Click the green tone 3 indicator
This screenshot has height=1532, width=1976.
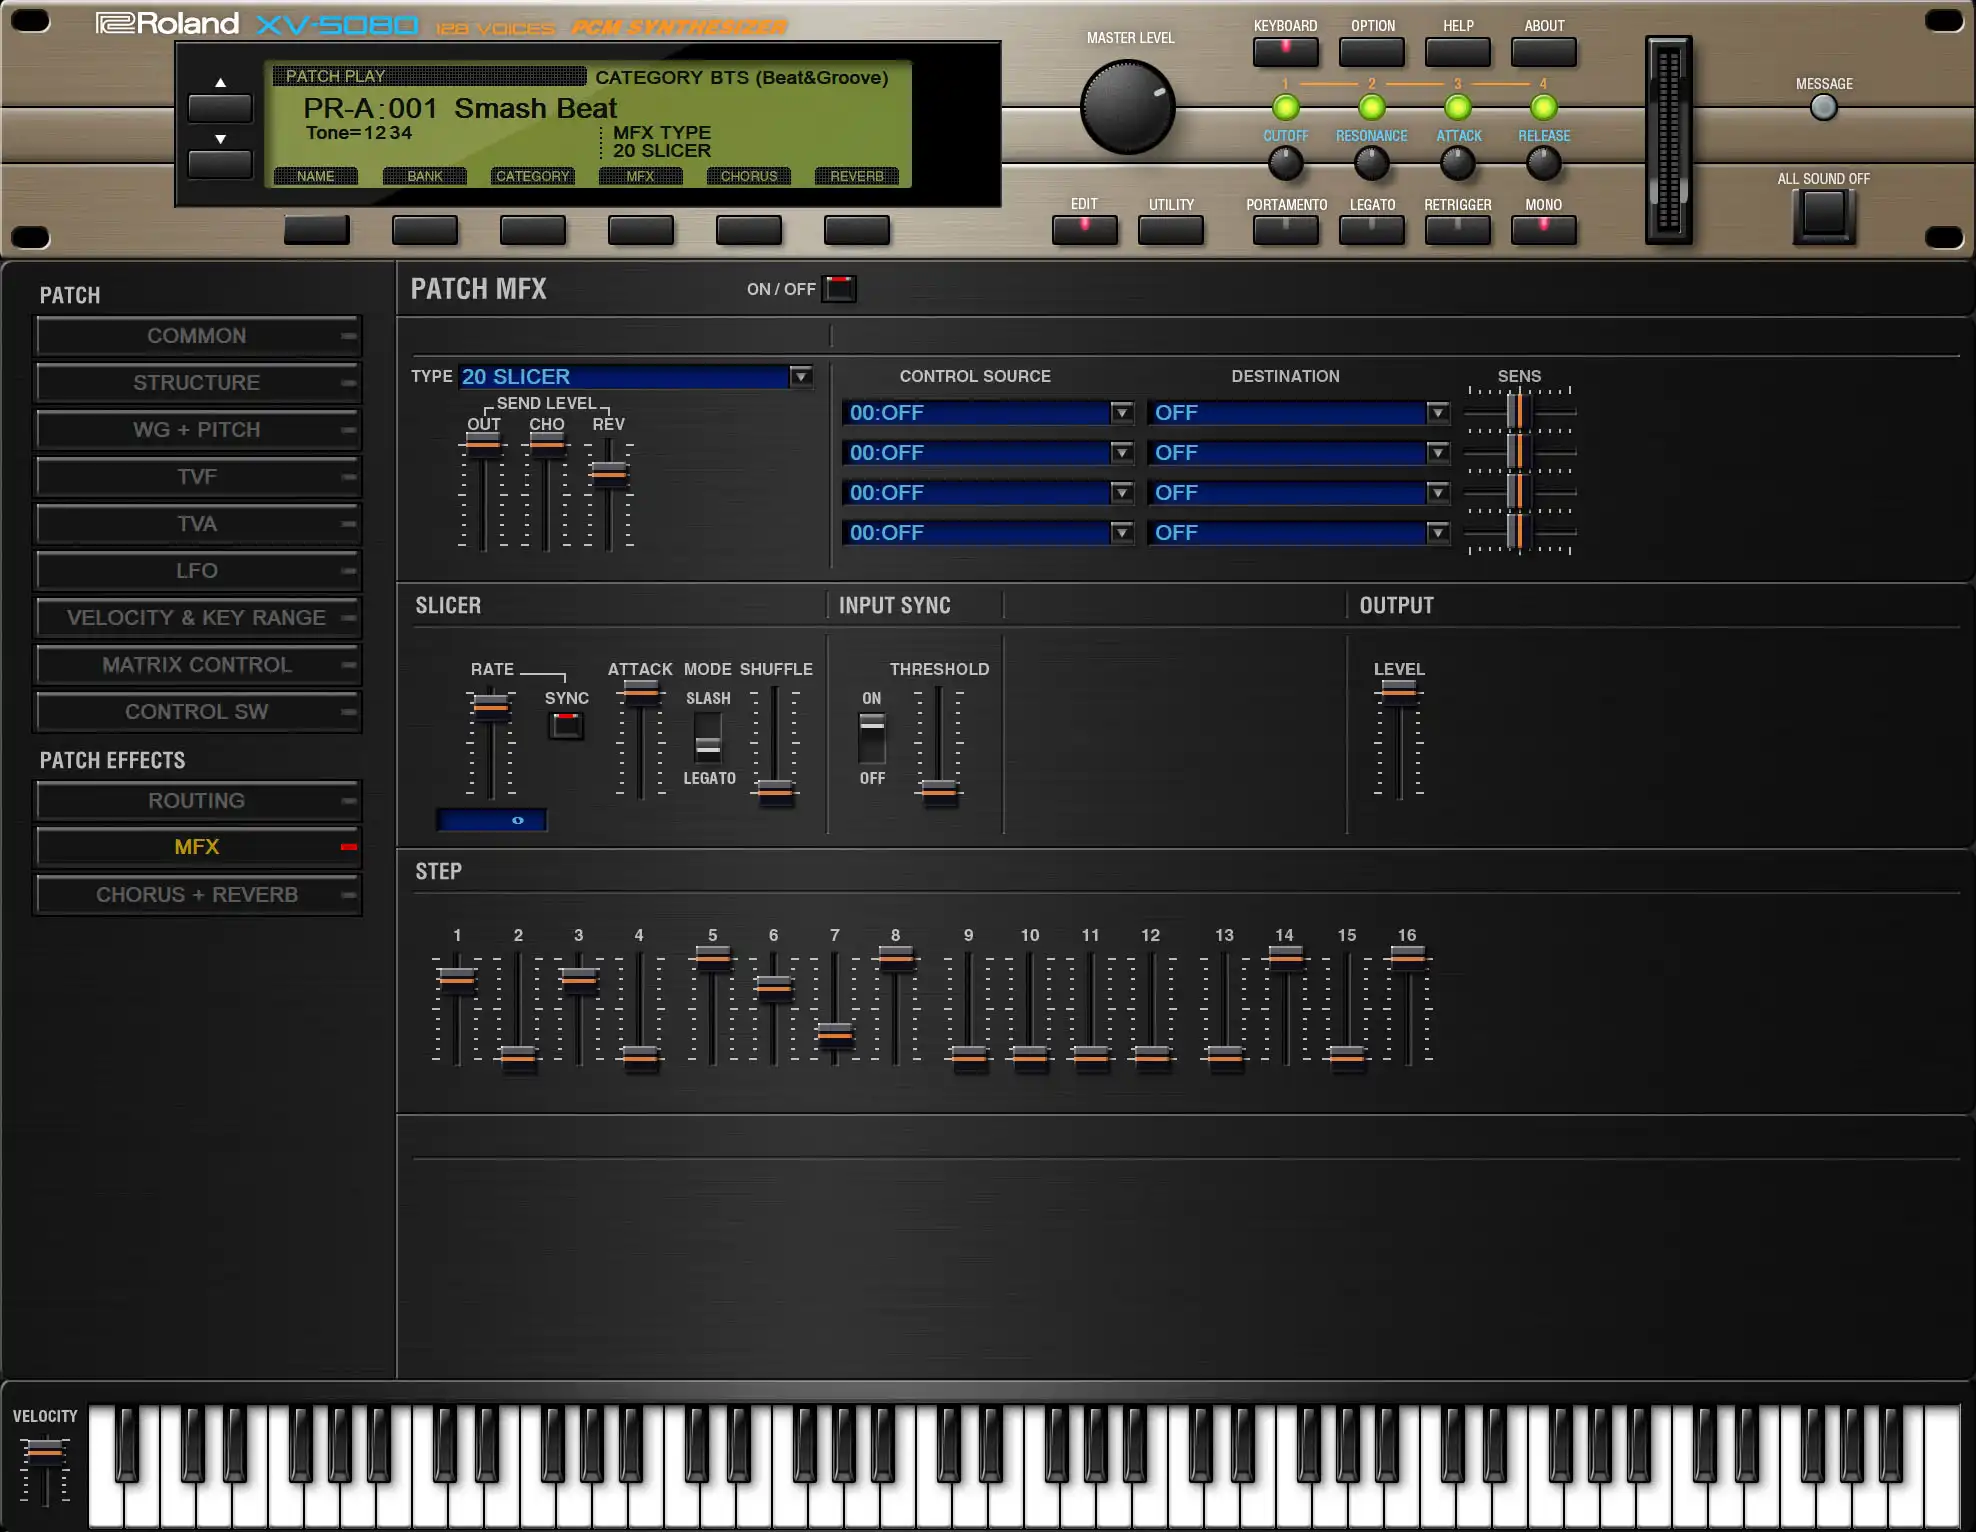pos(1457,107)
